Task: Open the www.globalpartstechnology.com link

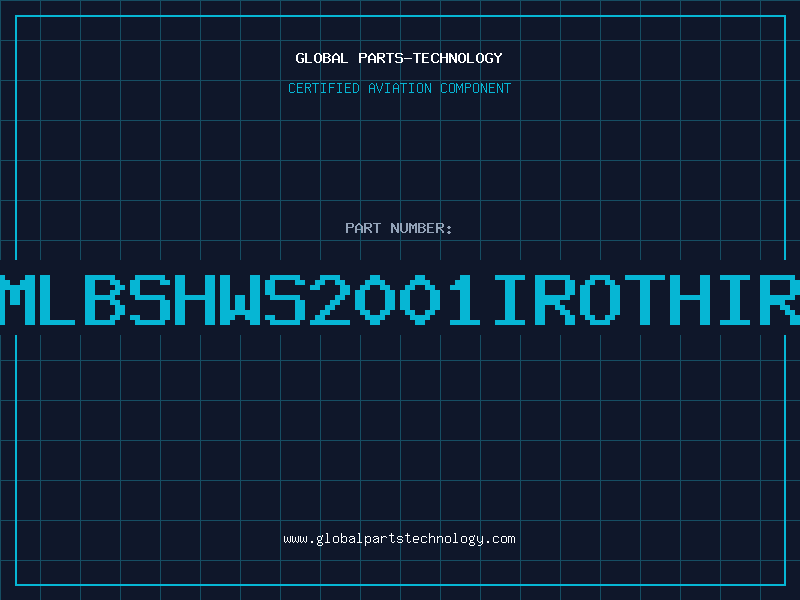Action: 399,539
